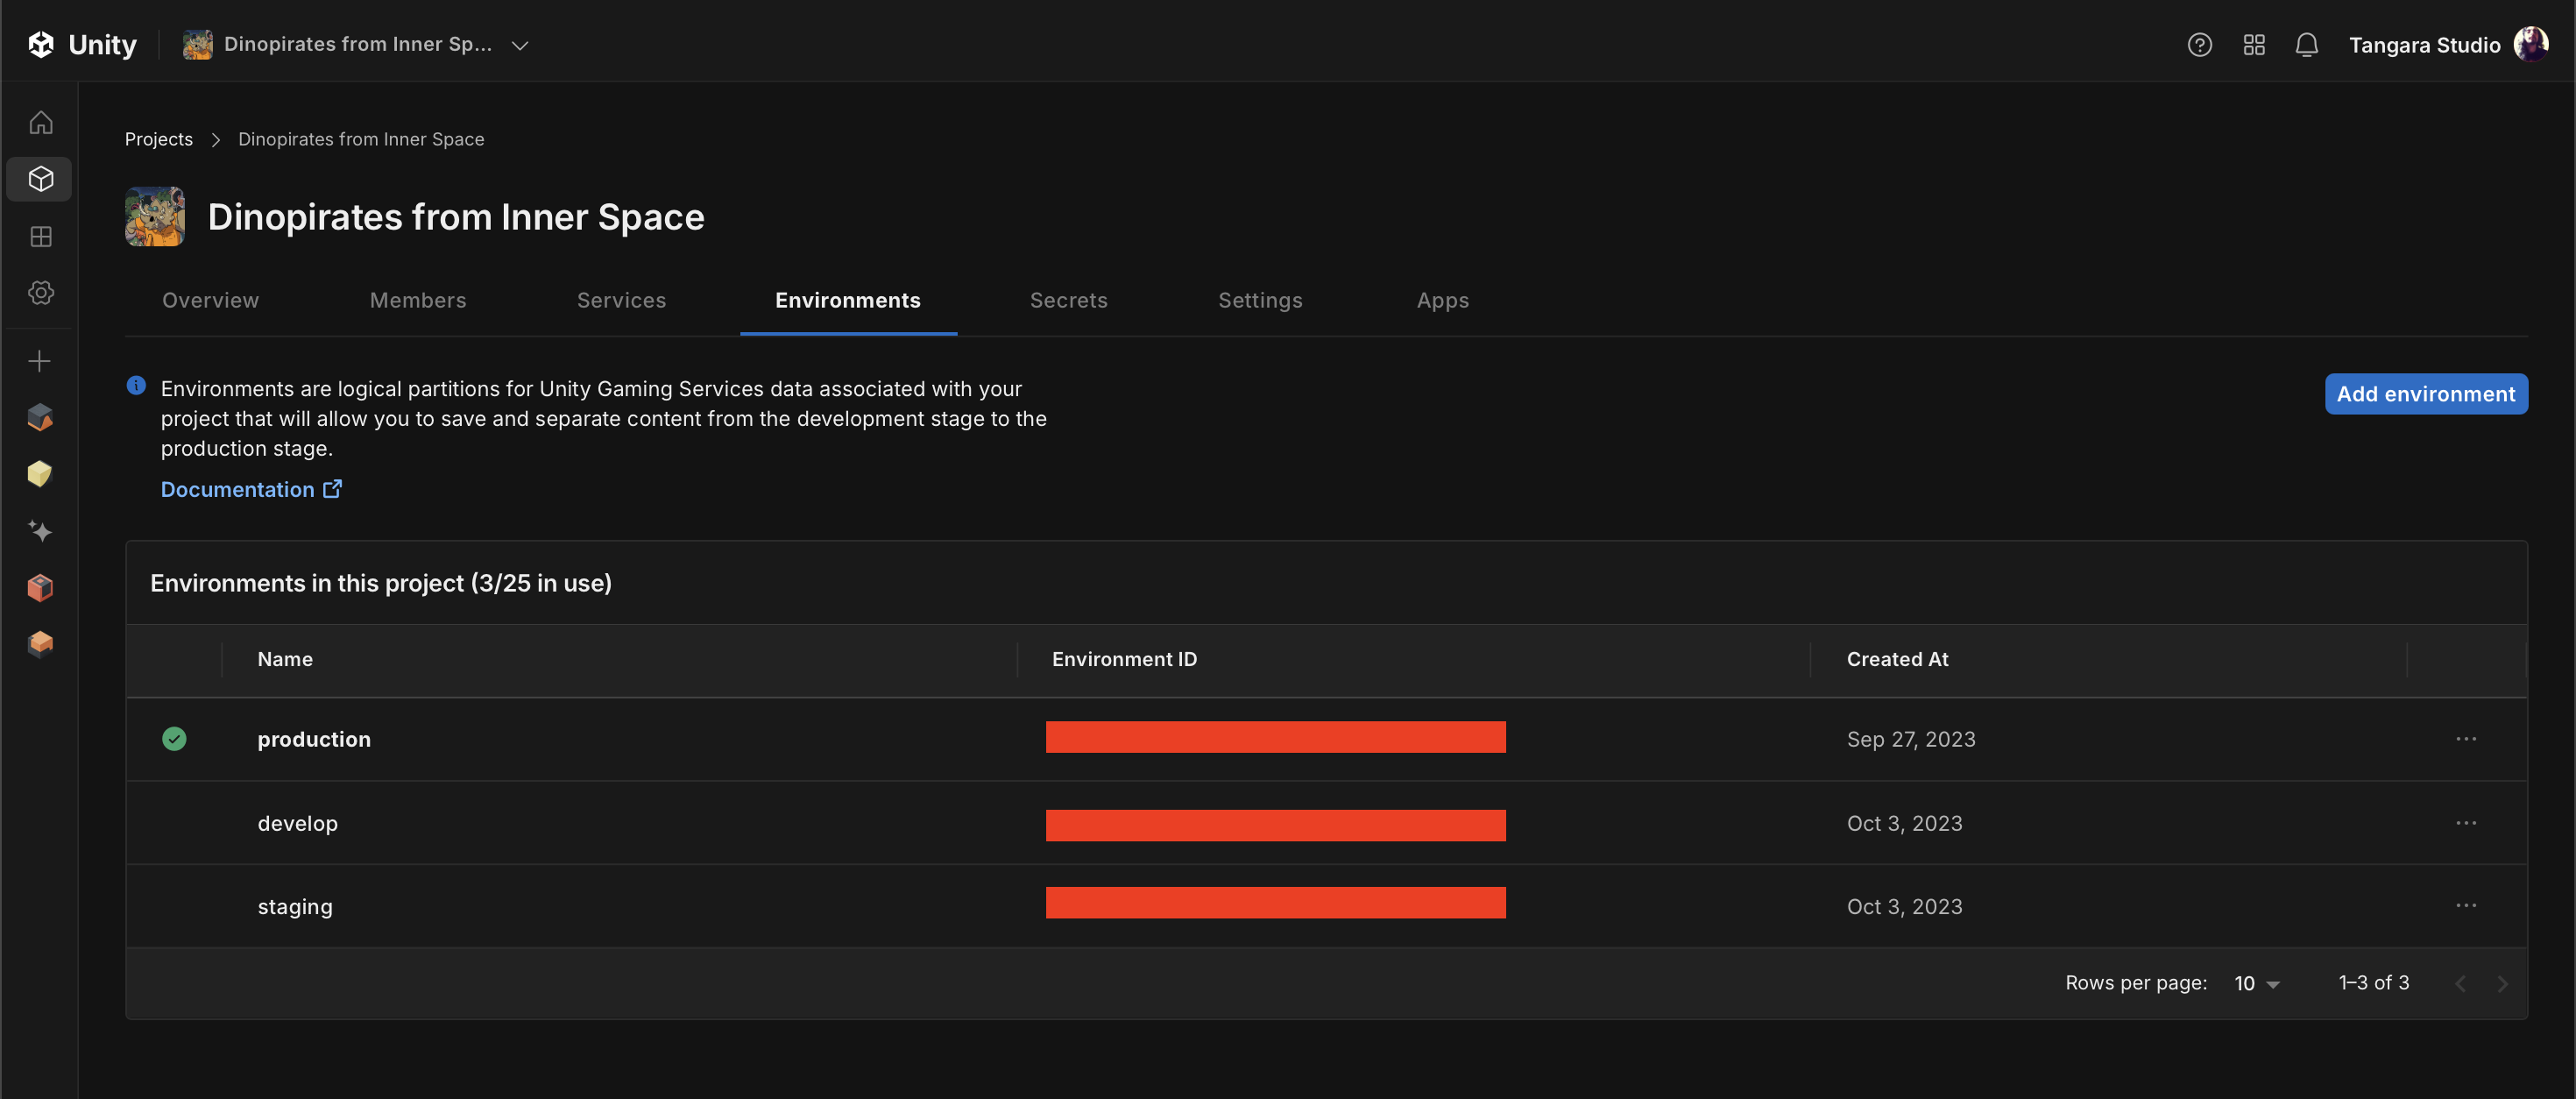Open the more options menu for staging
The height and width of the screenshot is (1099, 2576).
[x=2466, y=906]
